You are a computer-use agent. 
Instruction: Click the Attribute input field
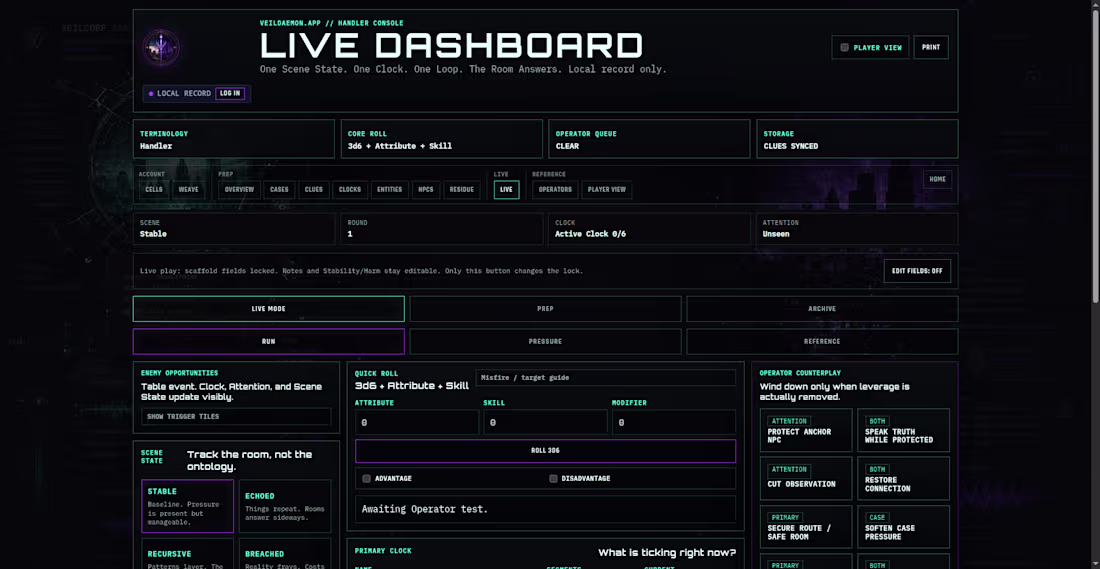[417, 422]
